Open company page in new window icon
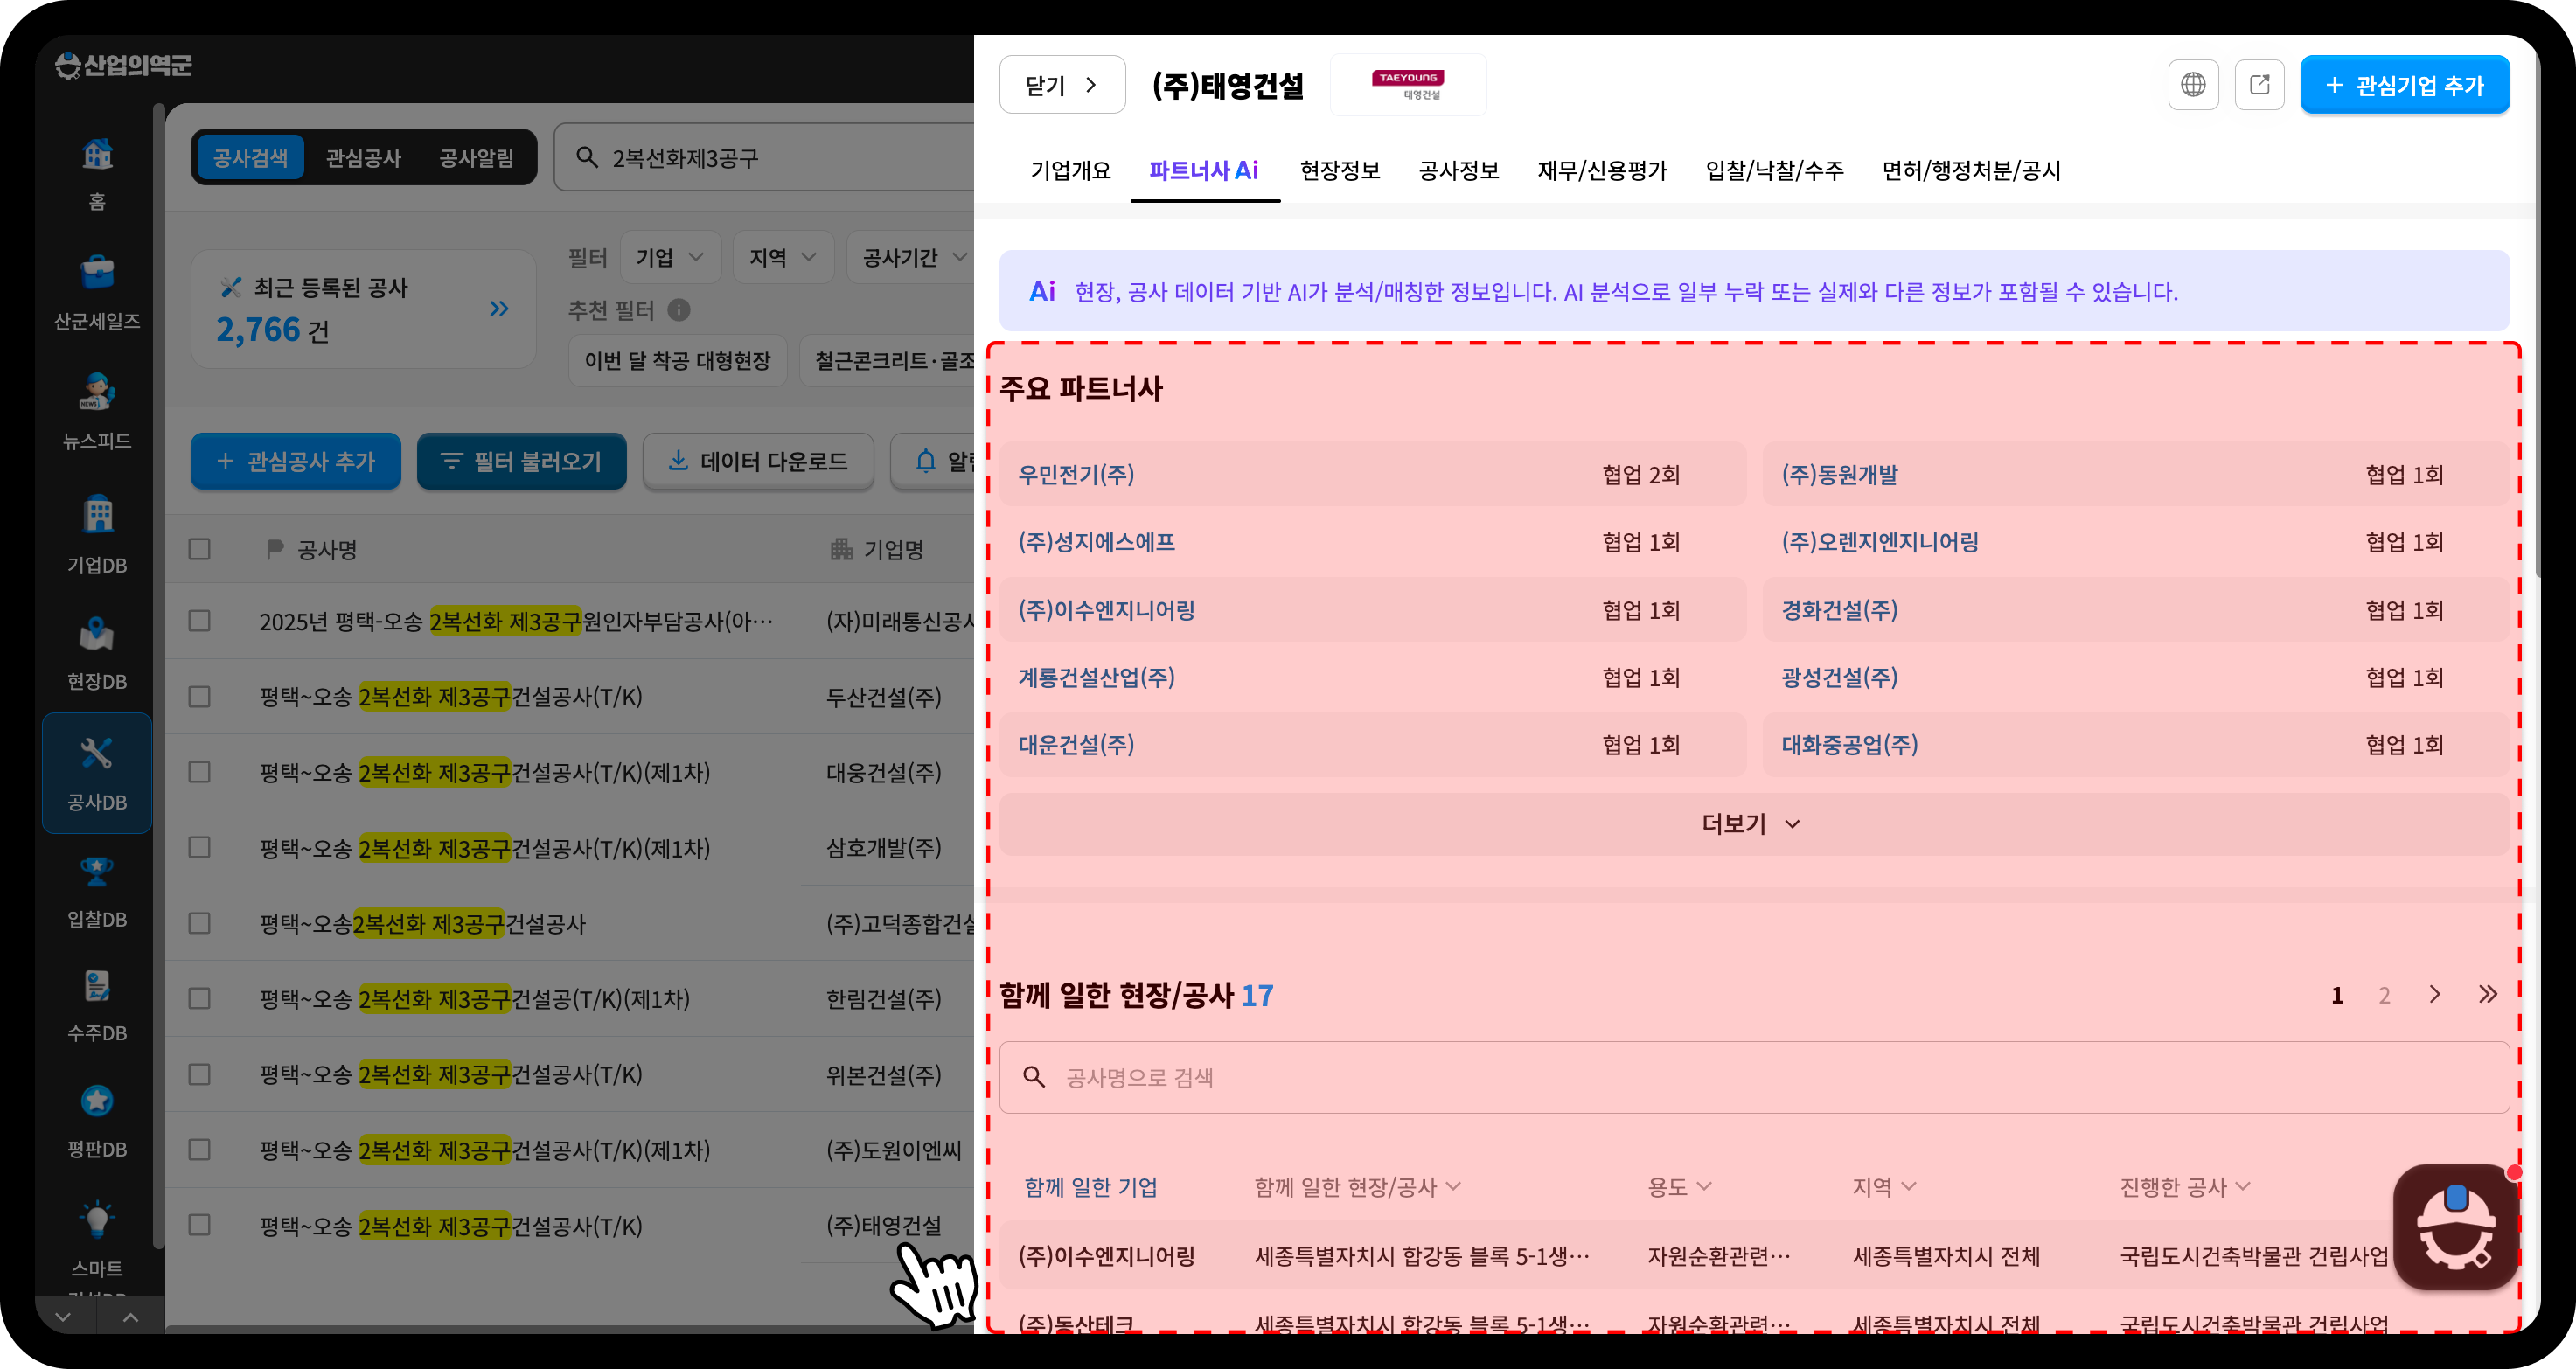The image size is (2576, 1369). pyautogui.click(x=2260, y=85)
